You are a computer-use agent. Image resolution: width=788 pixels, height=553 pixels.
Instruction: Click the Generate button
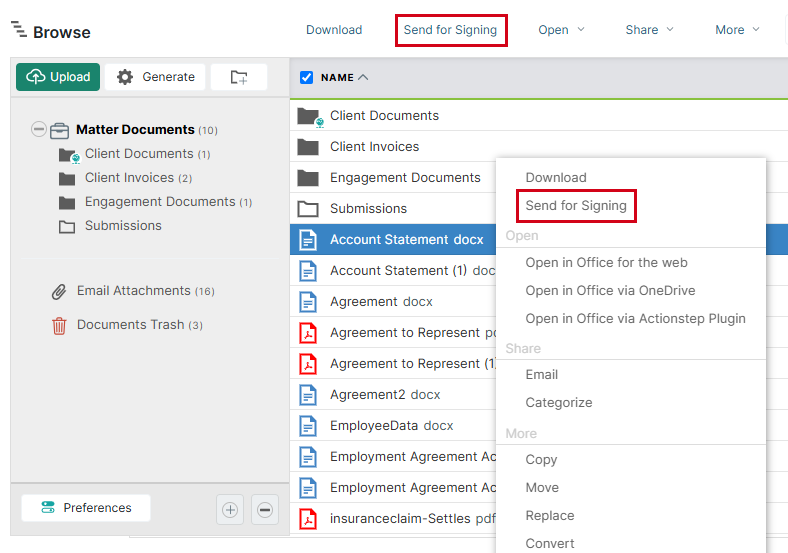[155, 77]
